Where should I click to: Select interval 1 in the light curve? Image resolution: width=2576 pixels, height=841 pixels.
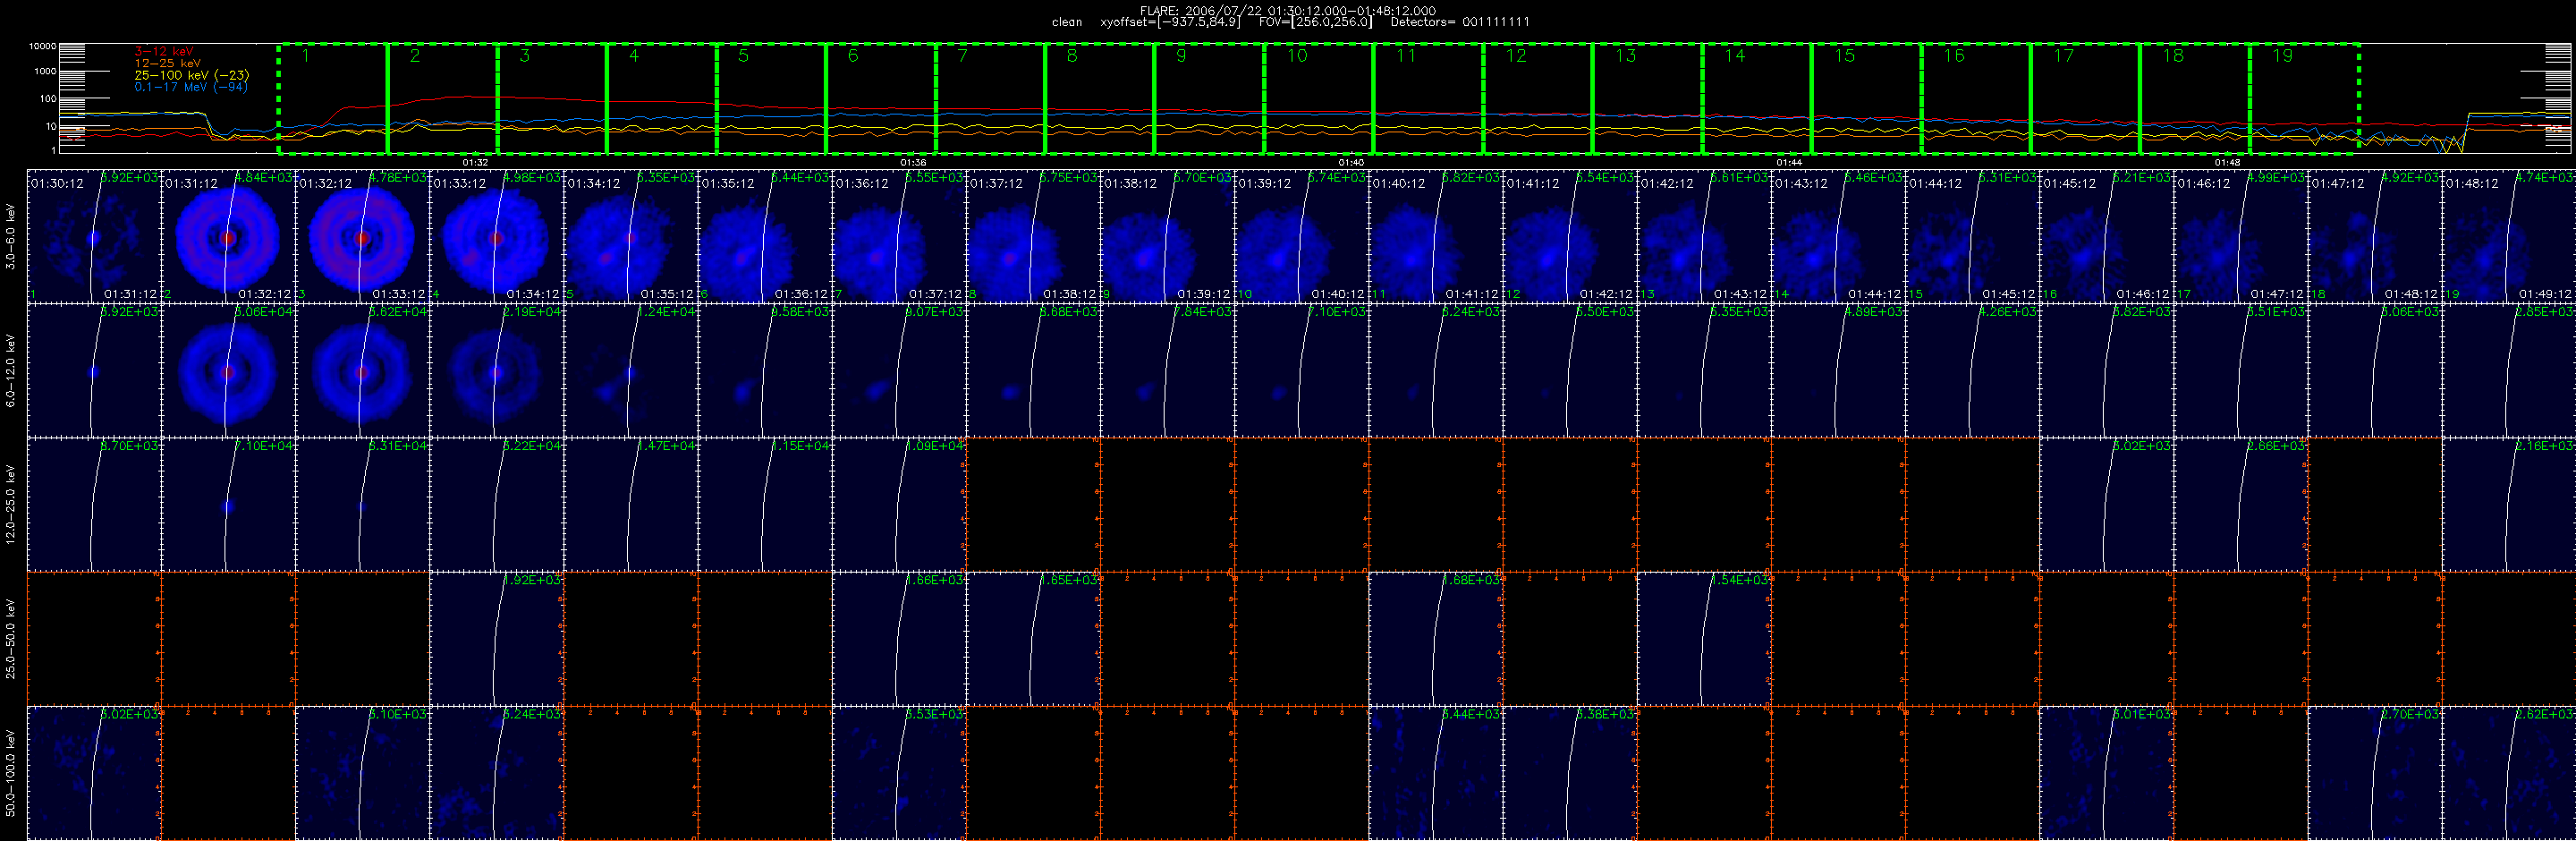click(333, 99)
